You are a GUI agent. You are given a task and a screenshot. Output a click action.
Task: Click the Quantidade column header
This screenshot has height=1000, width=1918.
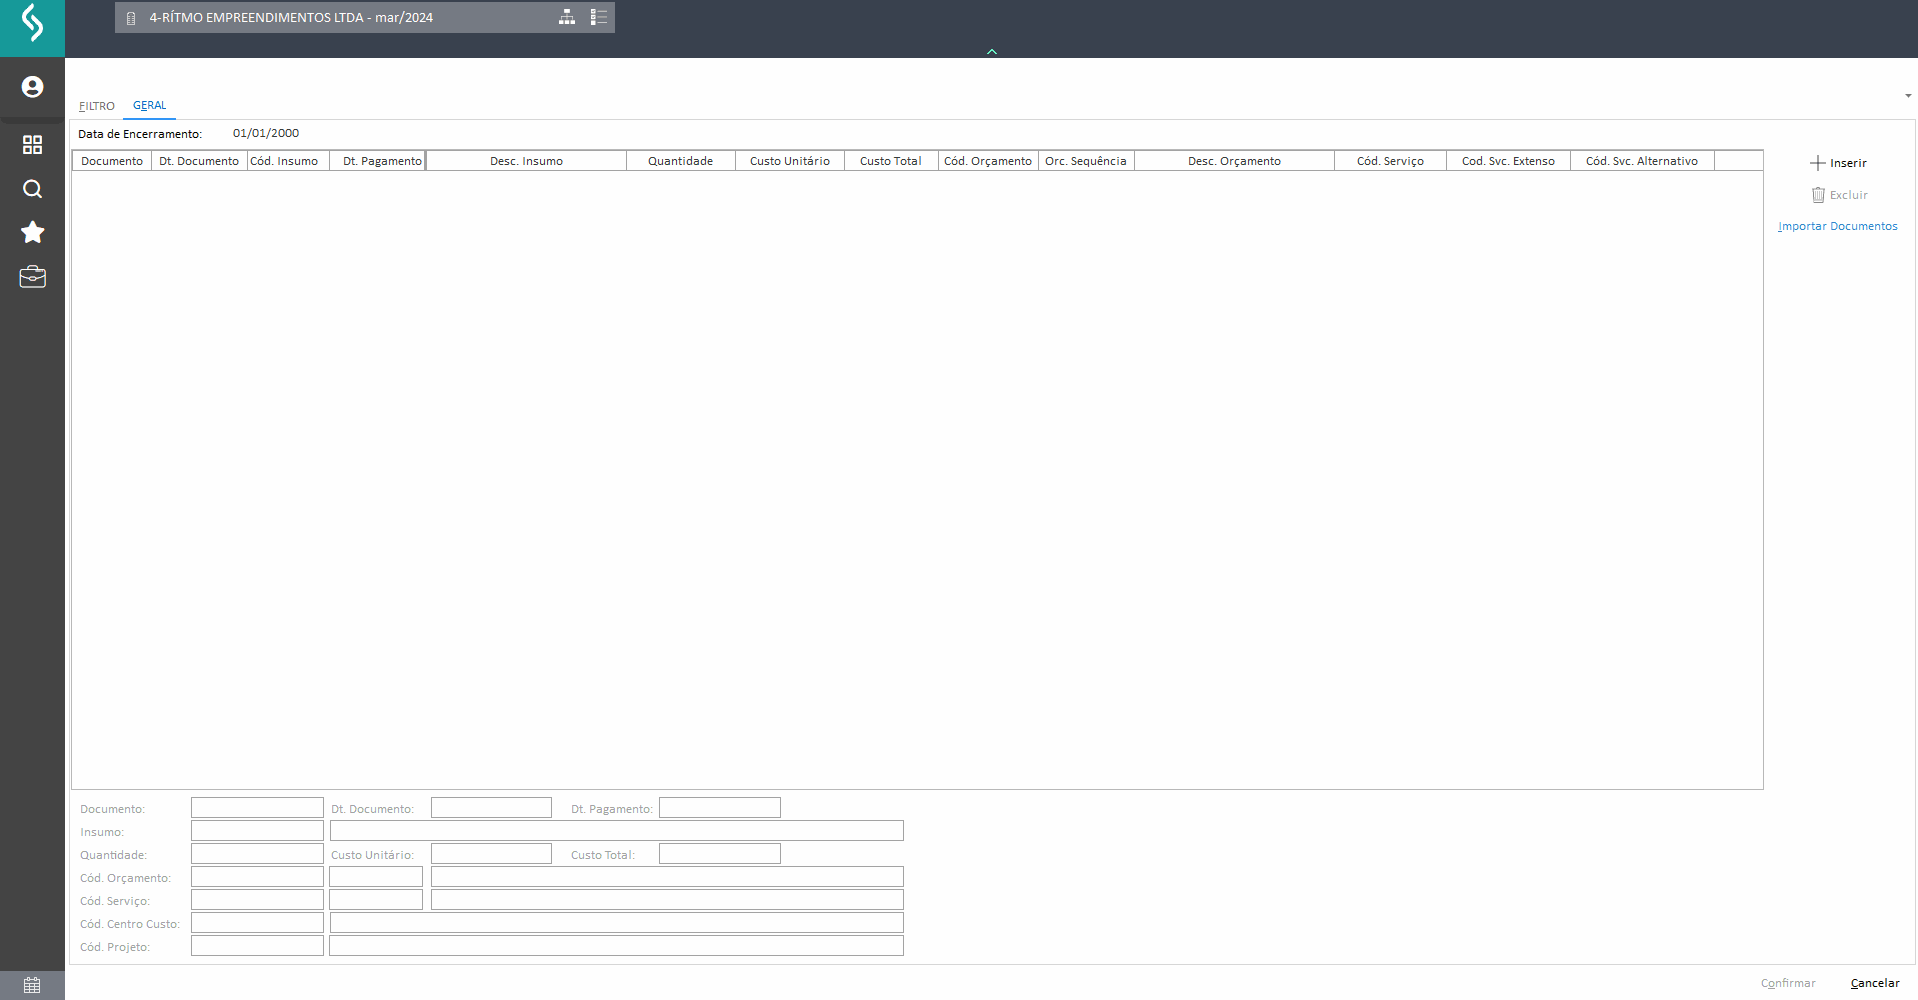pyautogui.click(x=681, y=161)
